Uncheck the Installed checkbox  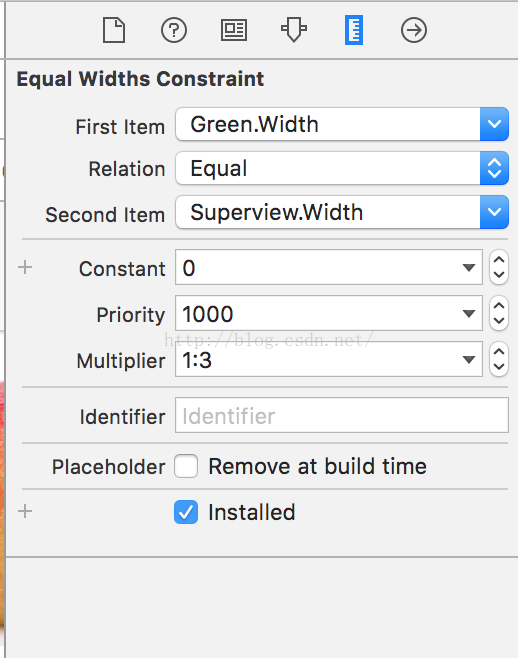[x=186, y=512]
